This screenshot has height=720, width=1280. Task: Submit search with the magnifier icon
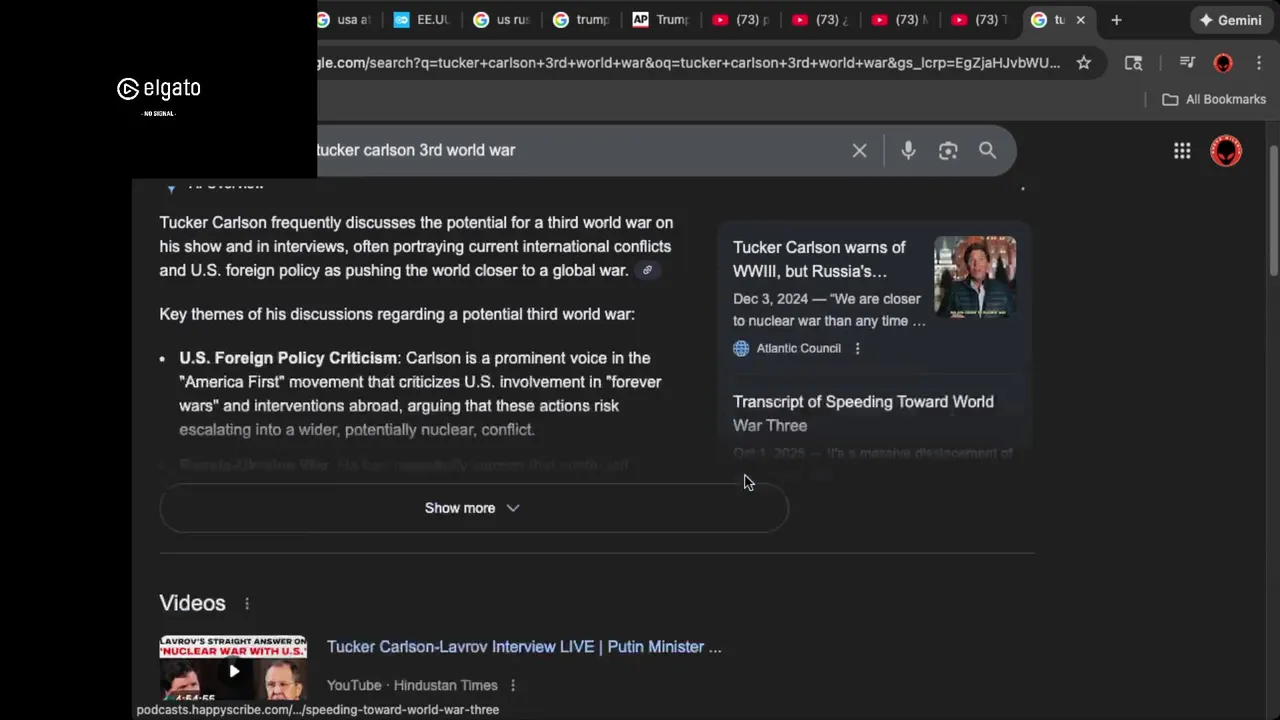(x=987, y=151)
